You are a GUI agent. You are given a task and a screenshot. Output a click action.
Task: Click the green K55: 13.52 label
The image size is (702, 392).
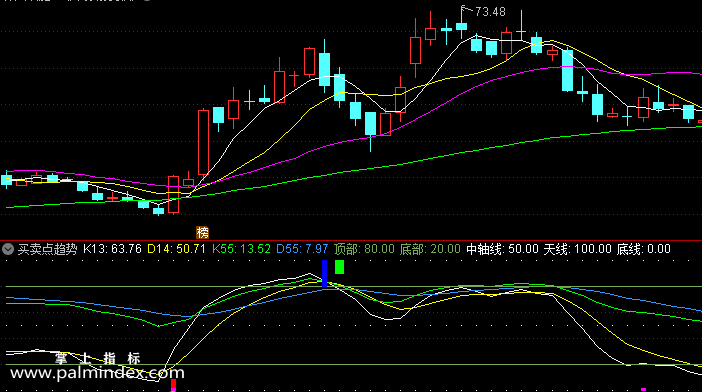click(241, 249)
